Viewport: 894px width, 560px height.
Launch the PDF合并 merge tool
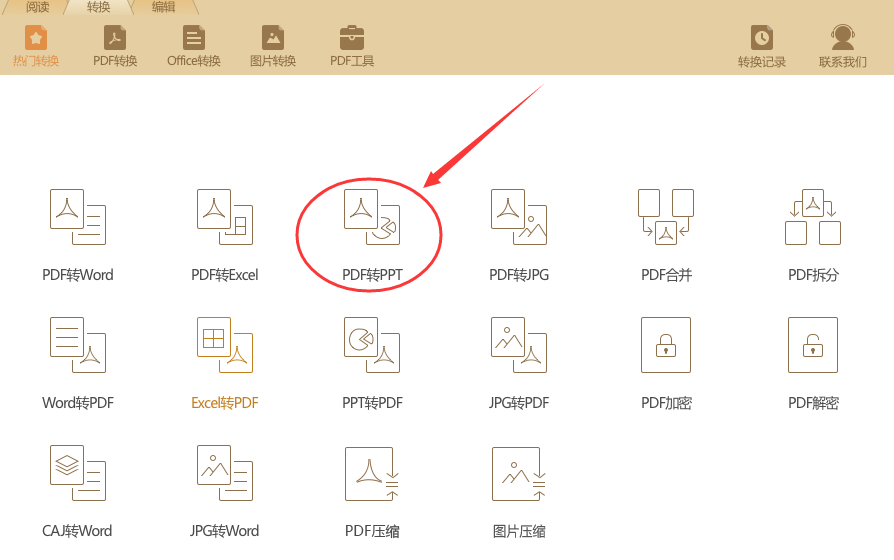[x=666, y=235]
